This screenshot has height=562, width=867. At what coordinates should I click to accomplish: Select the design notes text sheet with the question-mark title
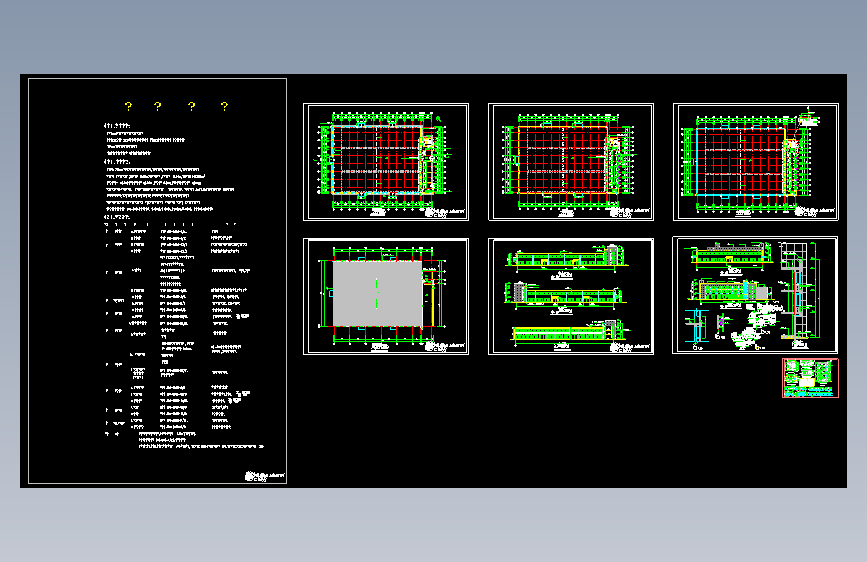158,281
